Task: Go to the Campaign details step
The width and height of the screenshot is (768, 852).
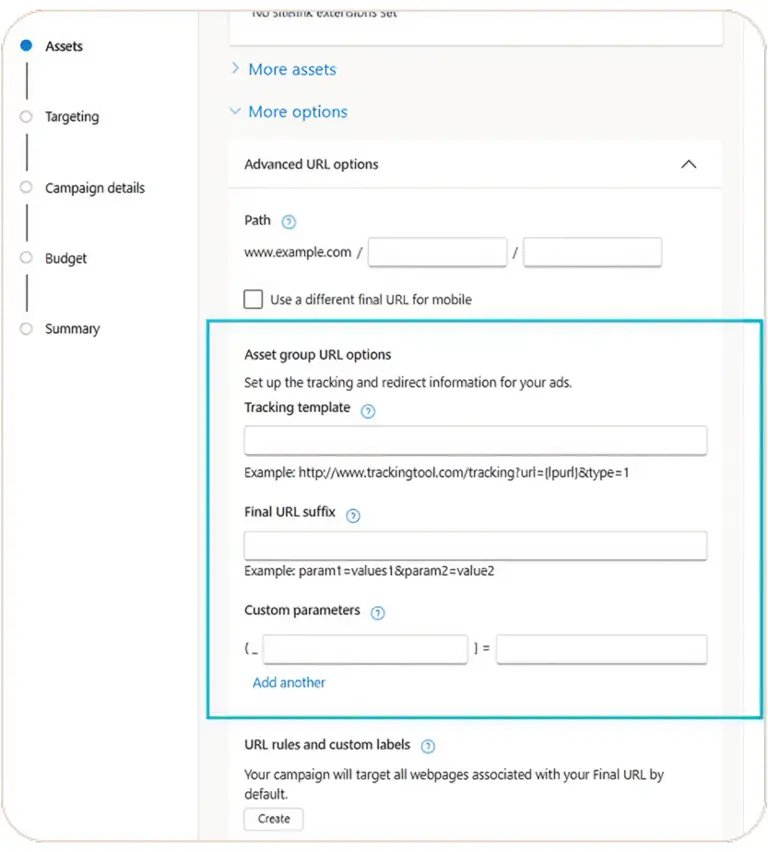Action: point(95,188)
